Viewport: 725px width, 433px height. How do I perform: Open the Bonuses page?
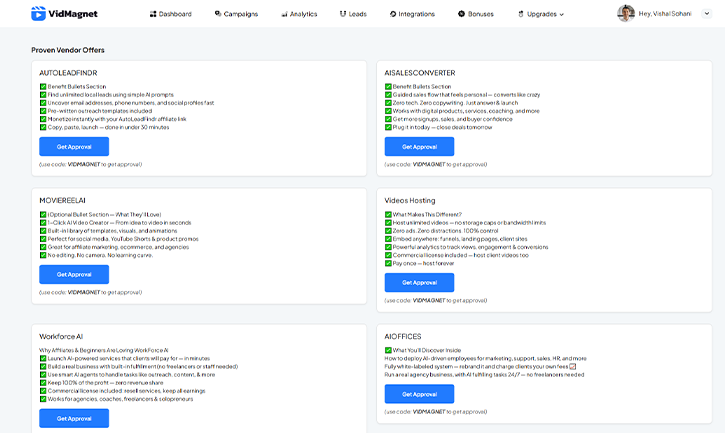[476, 14]
